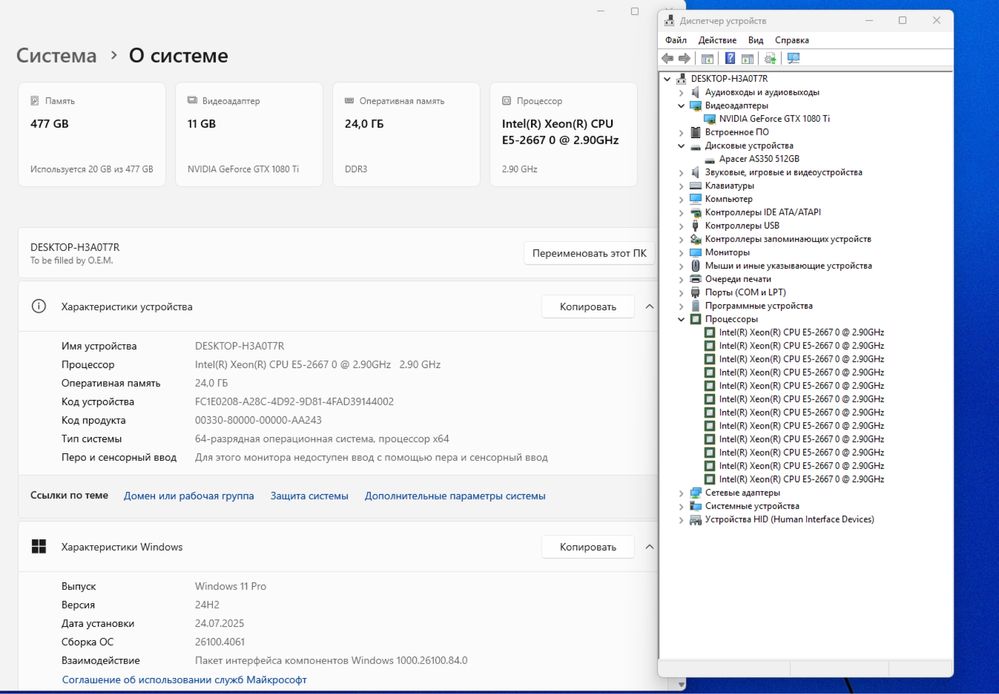Click the Видеоадаптер 11 GB card
999x694 pixels.
pyautogui.click(x=249, y=134)
